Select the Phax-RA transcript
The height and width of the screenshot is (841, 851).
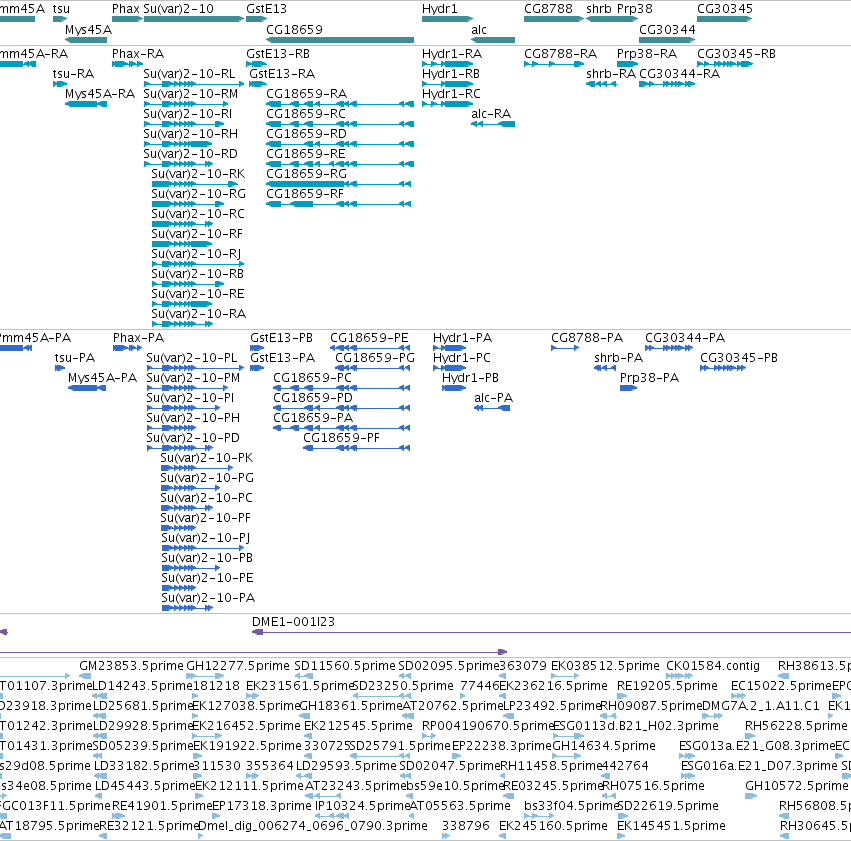coord(138,54)
